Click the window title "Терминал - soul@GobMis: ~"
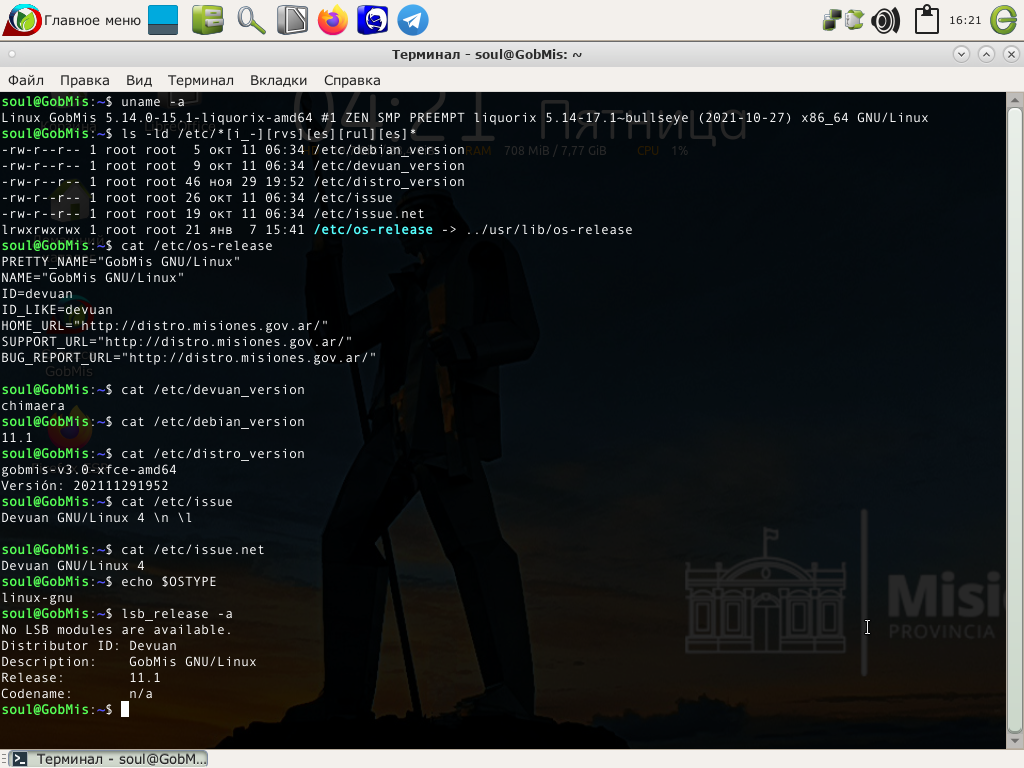The height and width of the screenshot is (768, 1024). point(487,54)
